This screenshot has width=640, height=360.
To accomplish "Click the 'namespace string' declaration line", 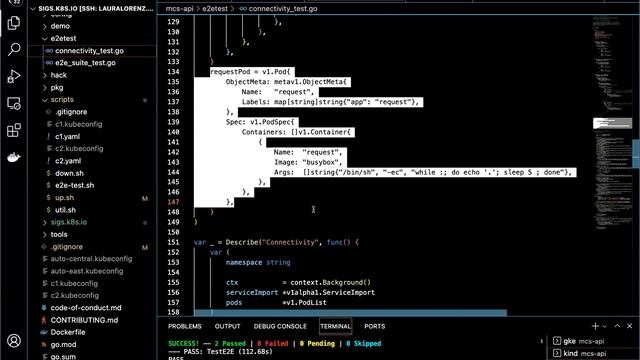I will [x=258, y=262].
